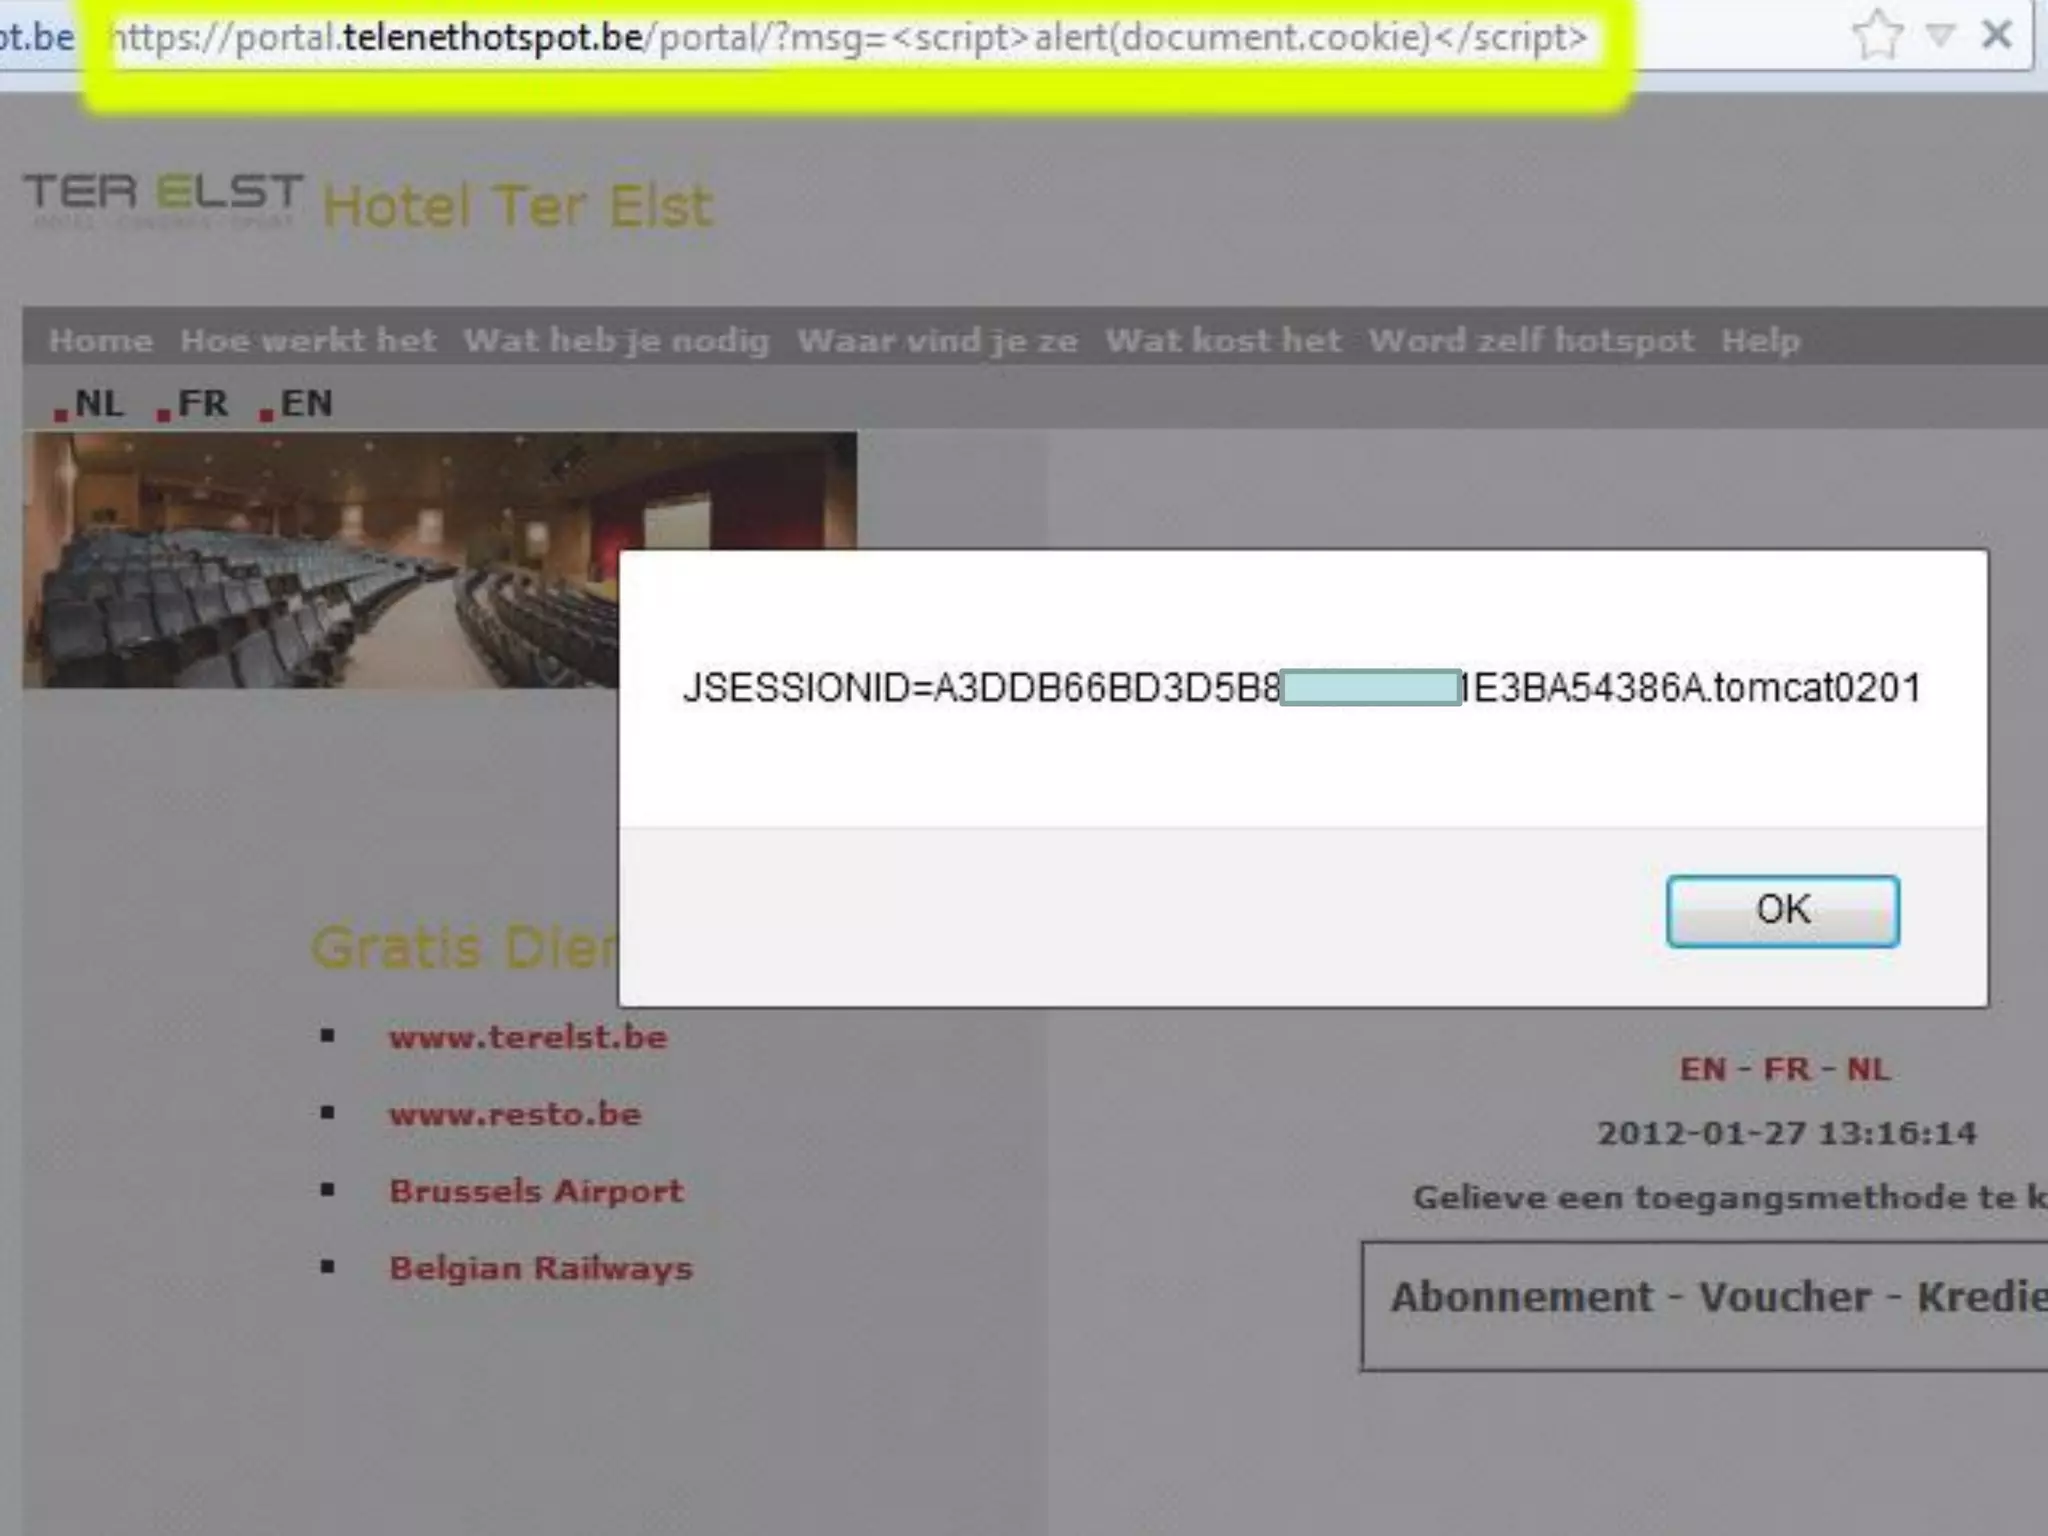The height and width of the screenshot is (1536, 2048).
Task: Switch language to FR in top bar
Action: click(201, 404)
